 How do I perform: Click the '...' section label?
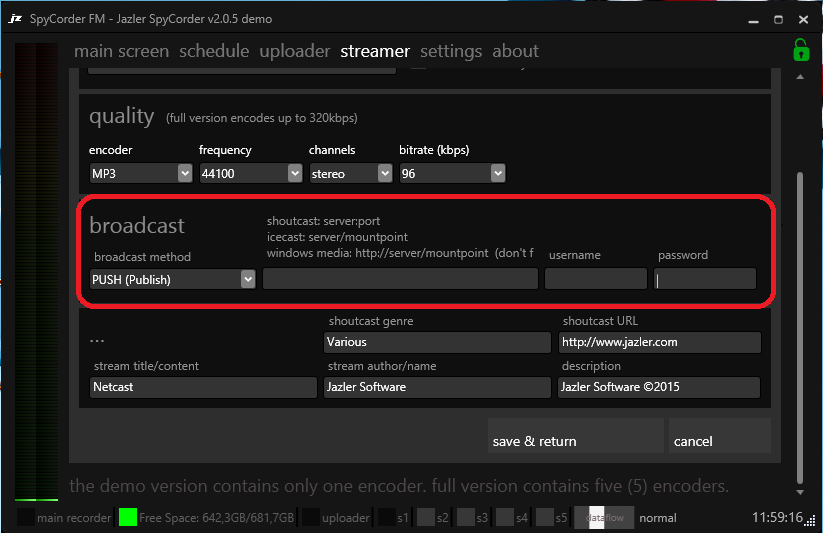[x=97, y=341]
